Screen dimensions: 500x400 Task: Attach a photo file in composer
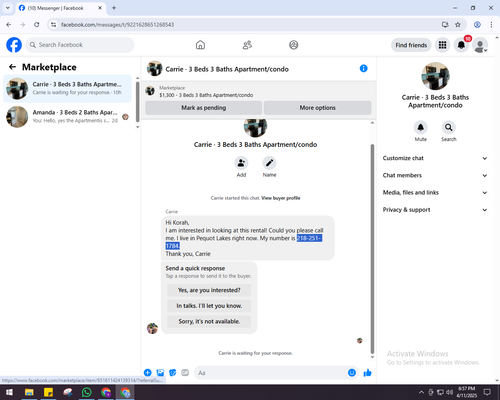(x=160, y=373)
